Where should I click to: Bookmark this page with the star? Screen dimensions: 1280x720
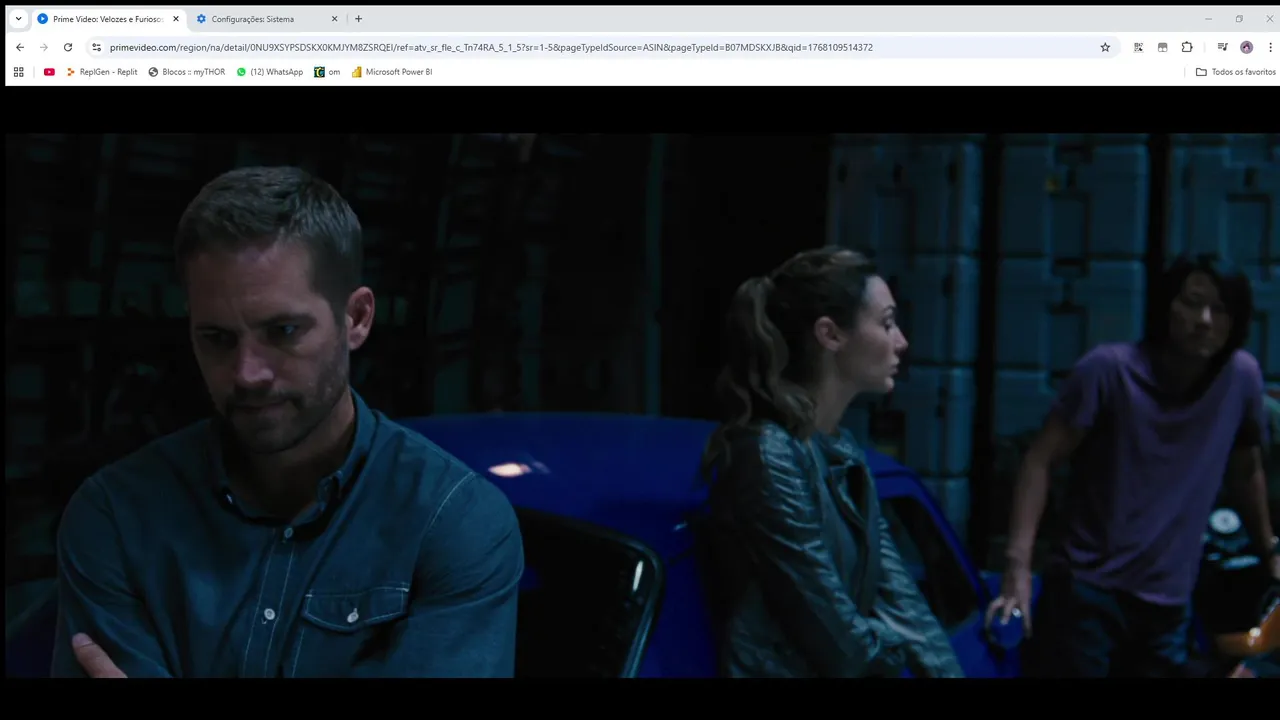[1105, 47]
